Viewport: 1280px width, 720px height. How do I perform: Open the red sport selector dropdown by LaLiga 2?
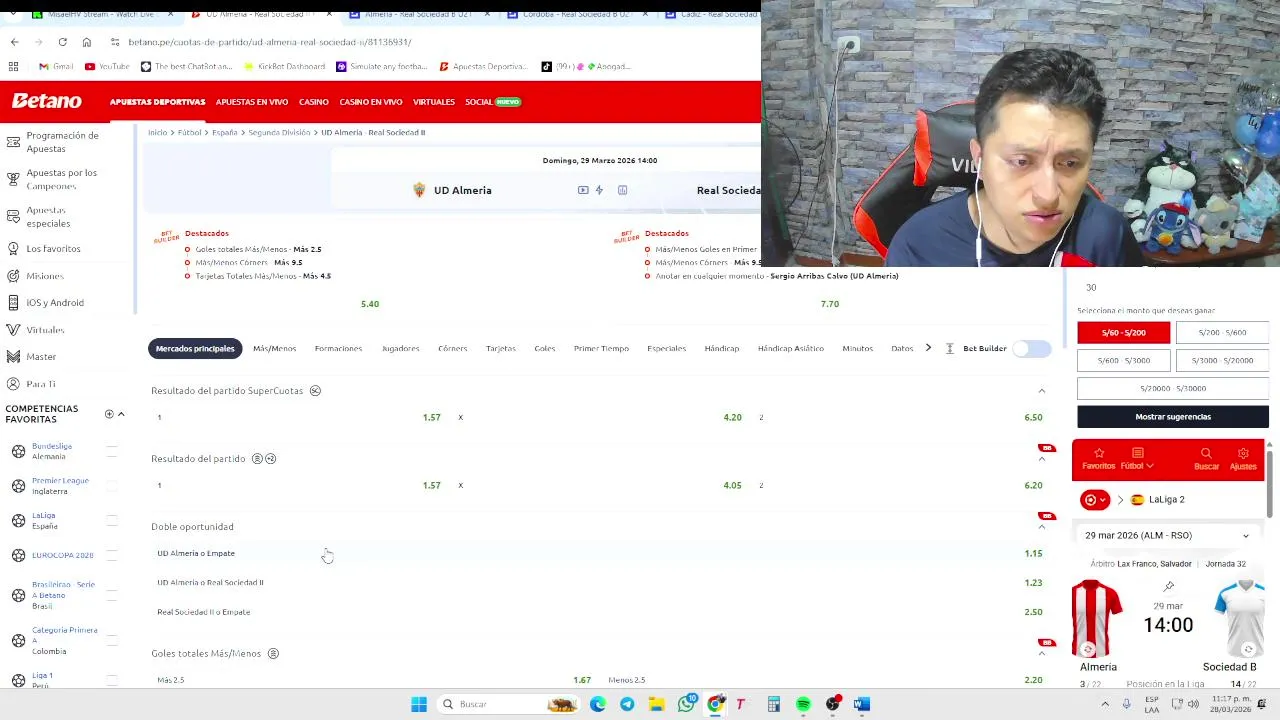coord(1095,500)
